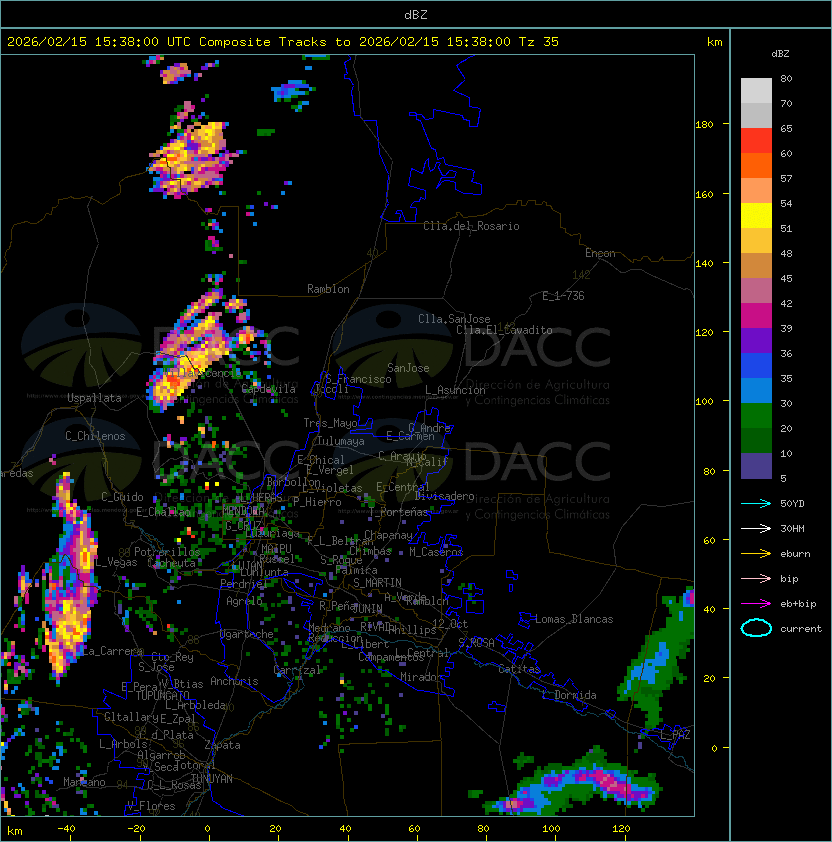Click the 'L_Asuncion' map label

455,390
